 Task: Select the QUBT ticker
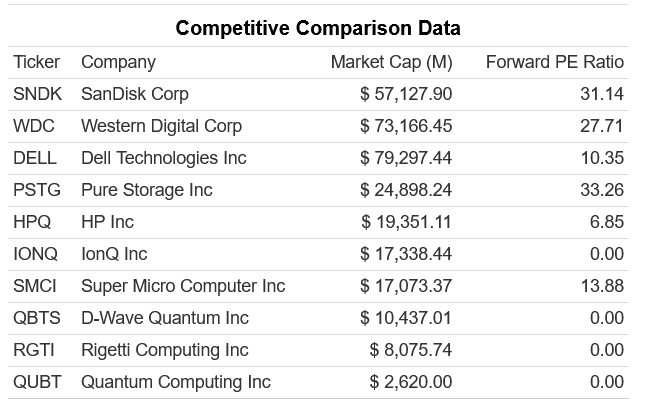(36, 382)
